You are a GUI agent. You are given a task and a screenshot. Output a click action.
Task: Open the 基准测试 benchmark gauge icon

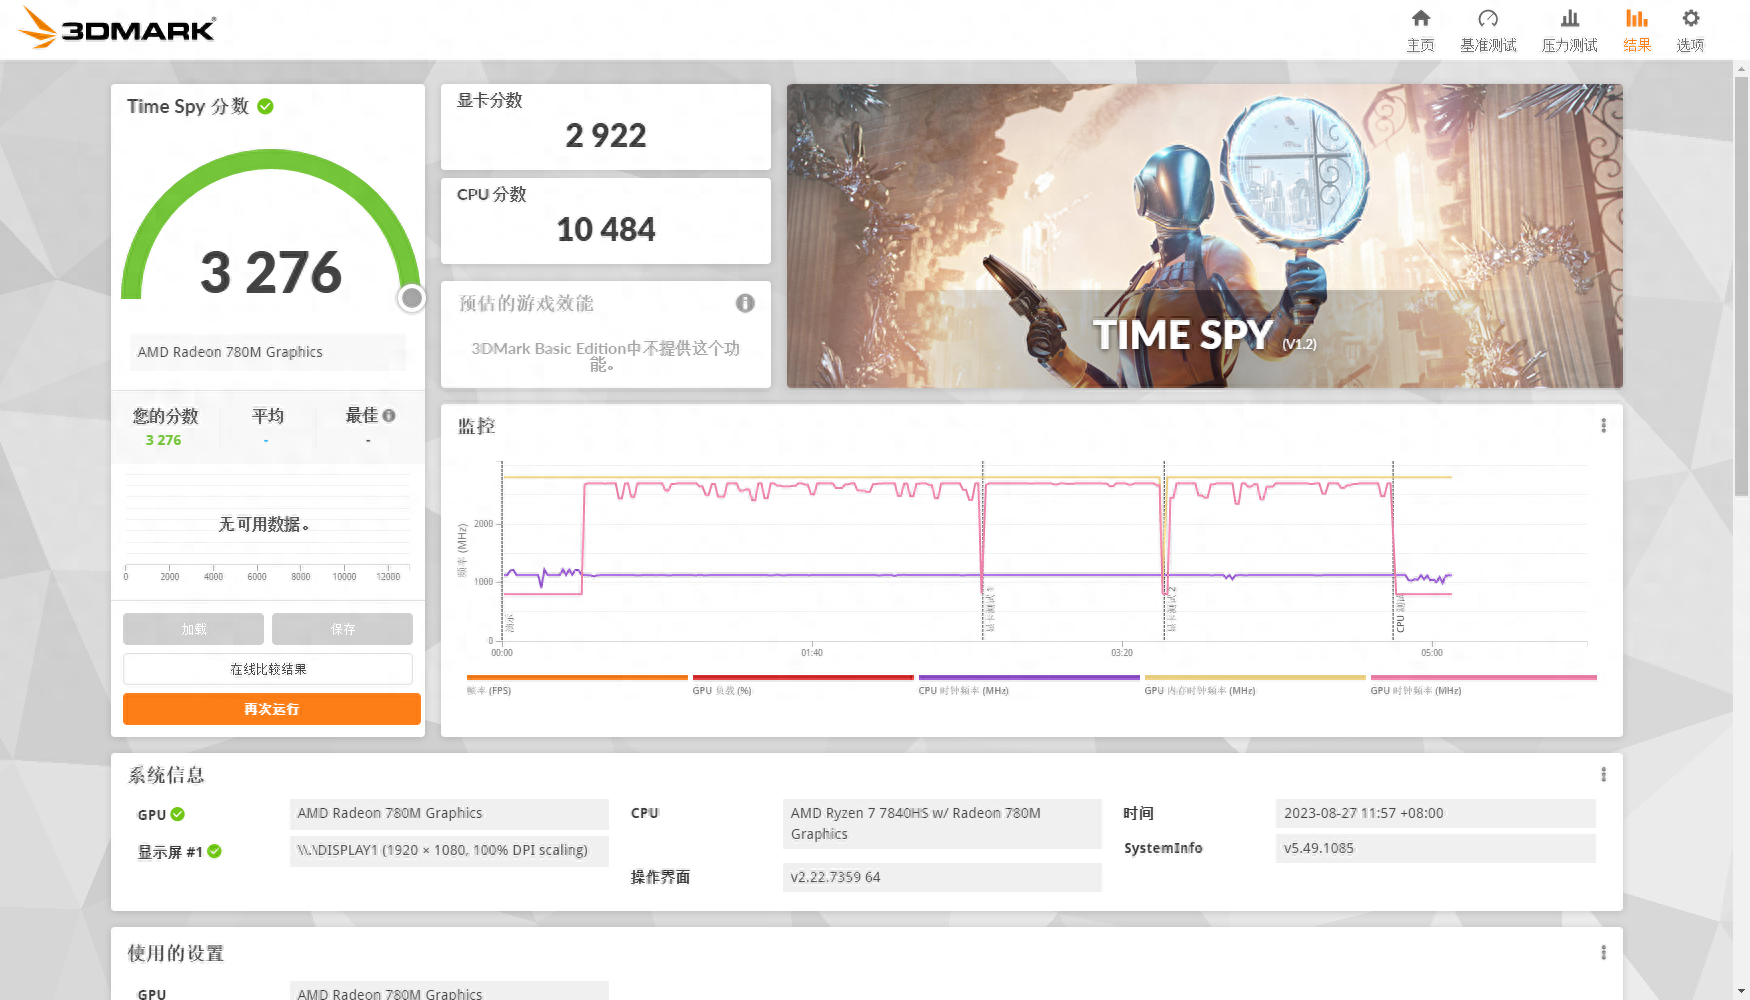click(1488, 18)
